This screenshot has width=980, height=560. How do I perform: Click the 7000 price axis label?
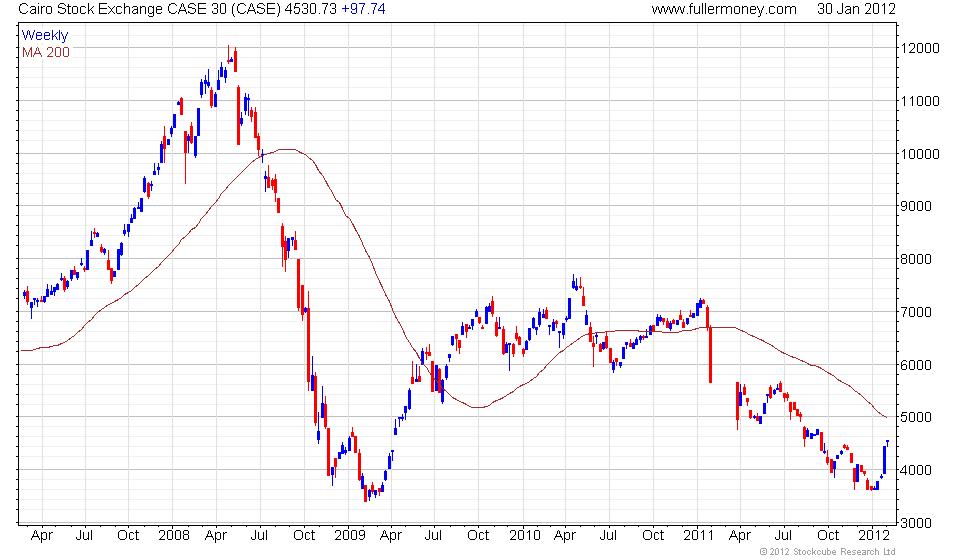(916, 312)
